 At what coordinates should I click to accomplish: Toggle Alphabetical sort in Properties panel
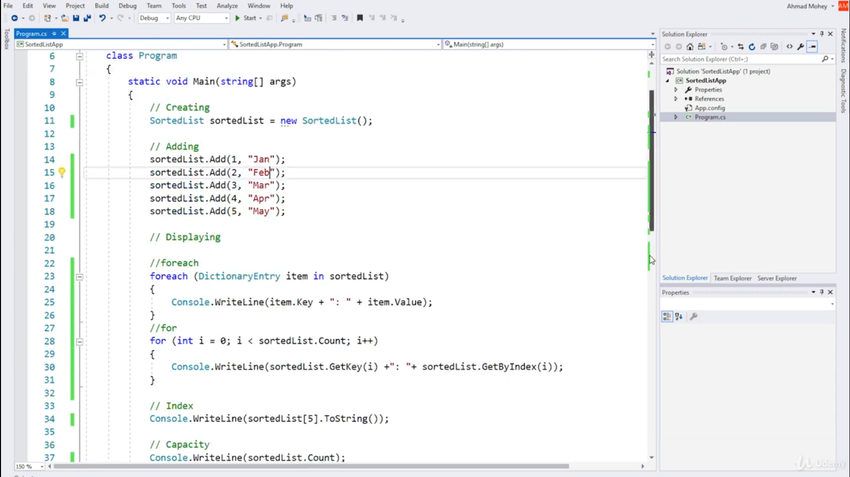(x=679, y=317)
